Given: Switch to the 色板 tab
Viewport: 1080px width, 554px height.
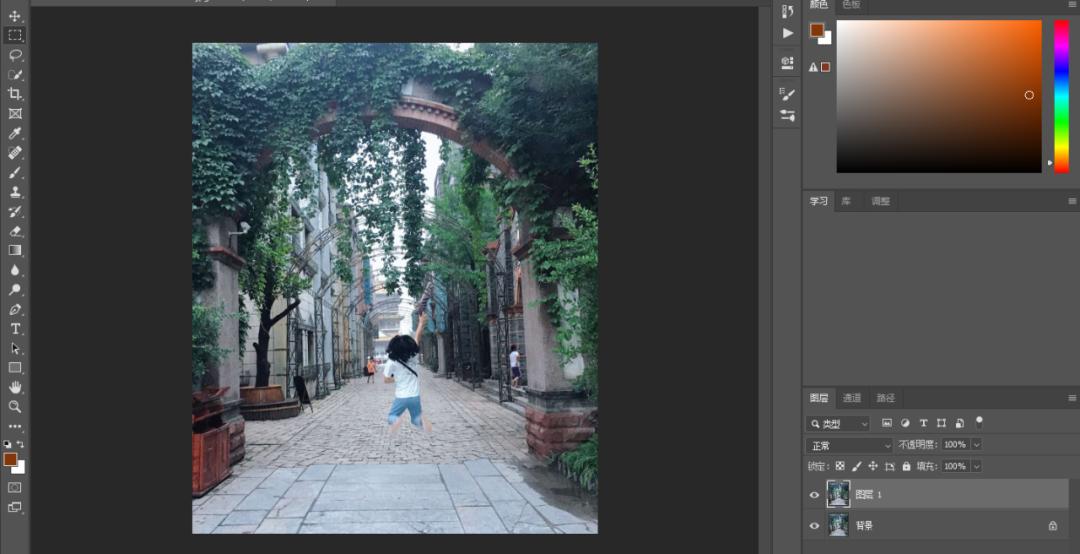Looking at the screenshot, I should 851,5.
